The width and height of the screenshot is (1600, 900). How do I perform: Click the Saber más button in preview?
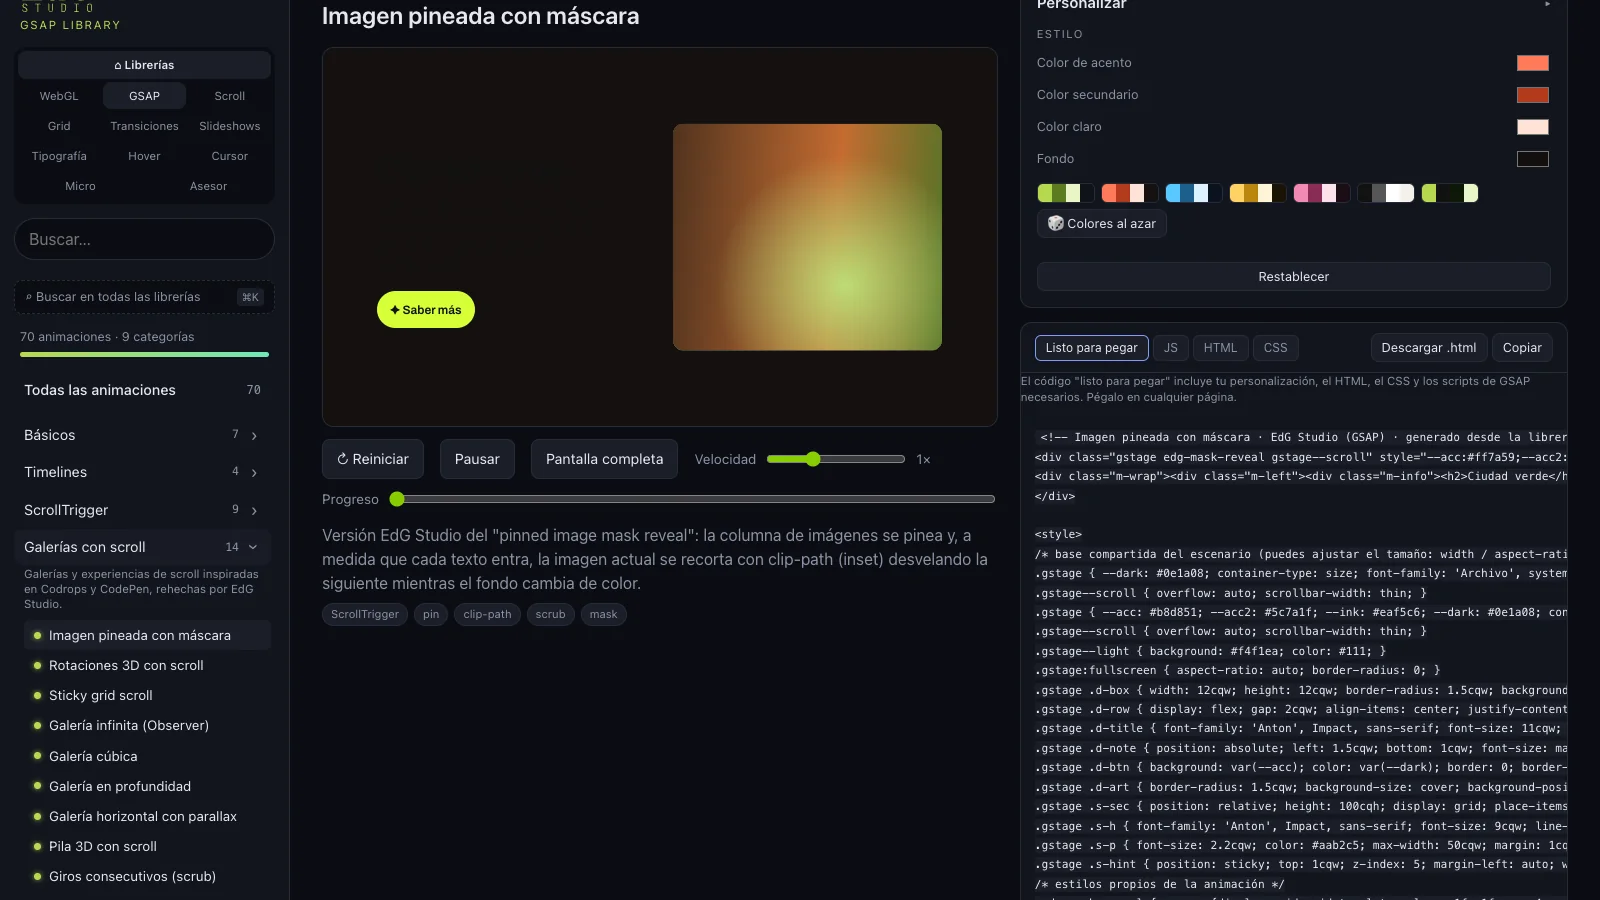click(x=426, y=310)
